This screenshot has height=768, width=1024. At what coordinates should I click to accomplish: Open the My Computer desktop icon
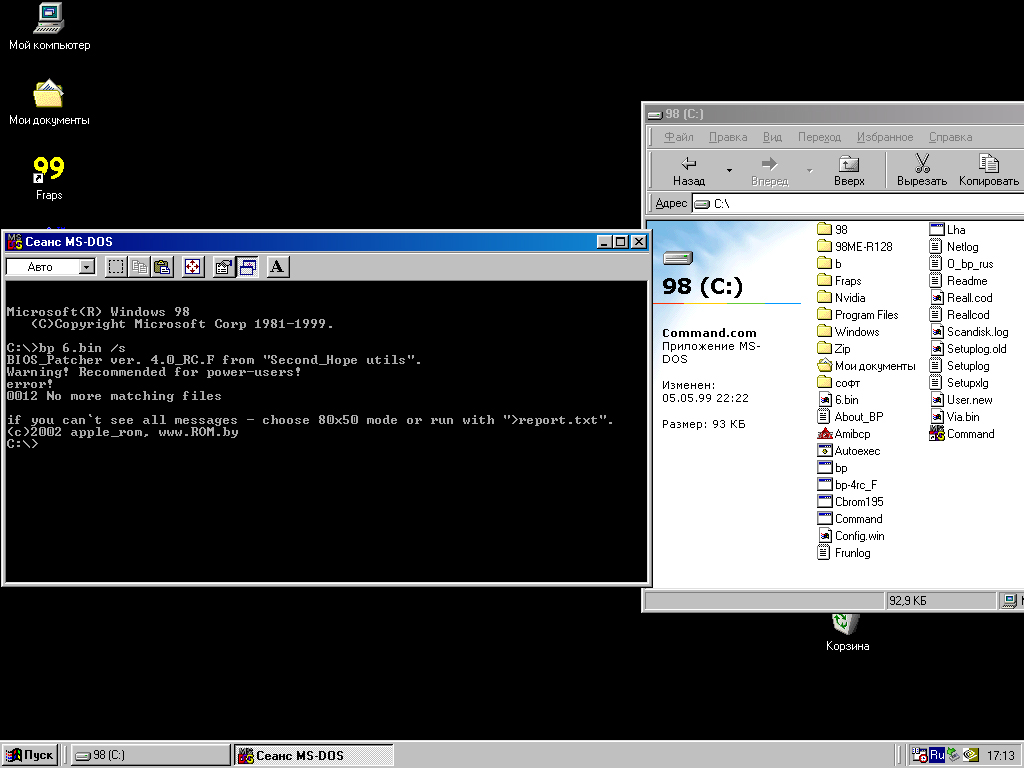(49, 26)
